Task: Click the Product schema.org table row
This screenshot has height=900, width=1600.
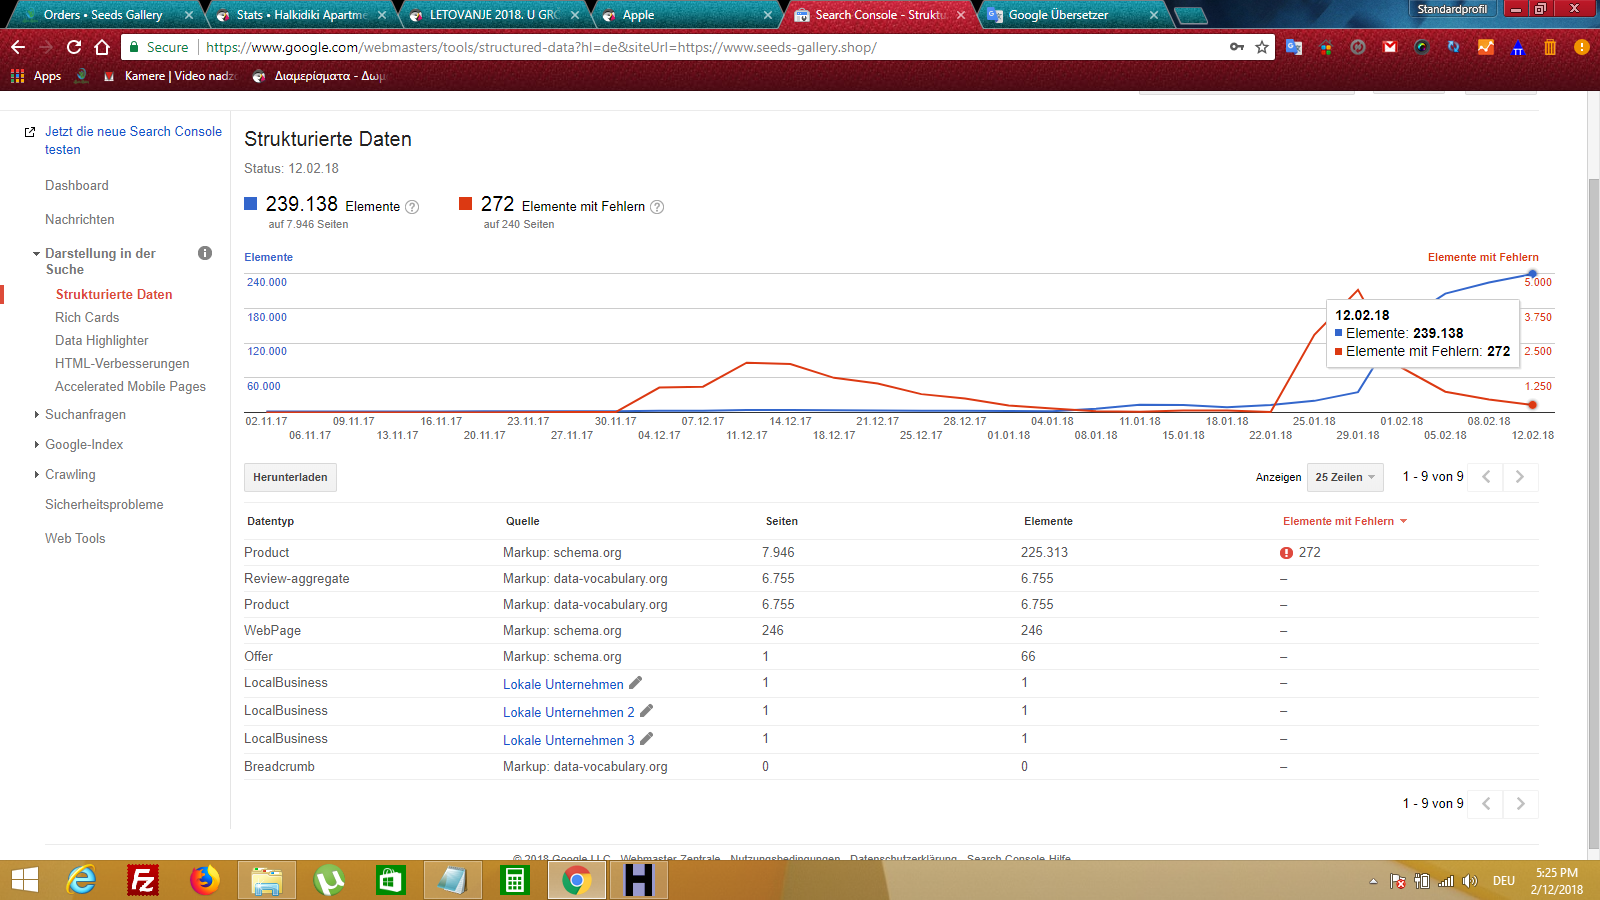Action: 891,552
